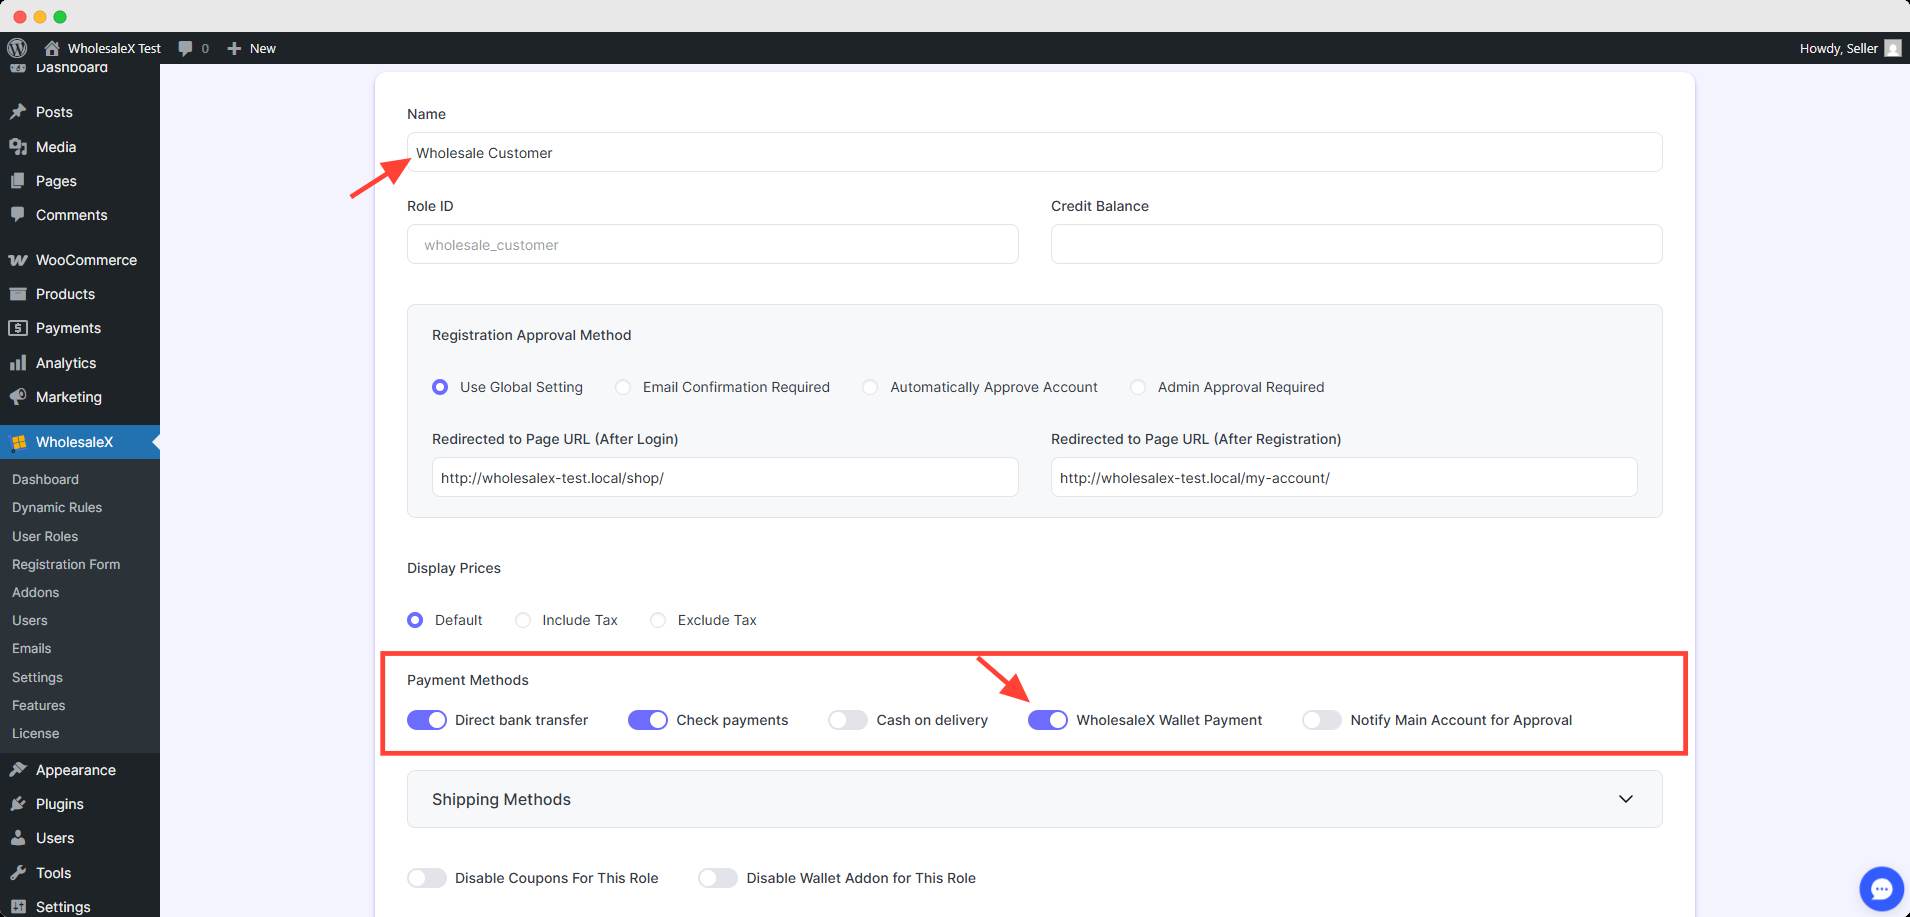Click the WooCommerce icon in sidebar
Screen dimensions: 1910x917
click(x=18, y=260)
